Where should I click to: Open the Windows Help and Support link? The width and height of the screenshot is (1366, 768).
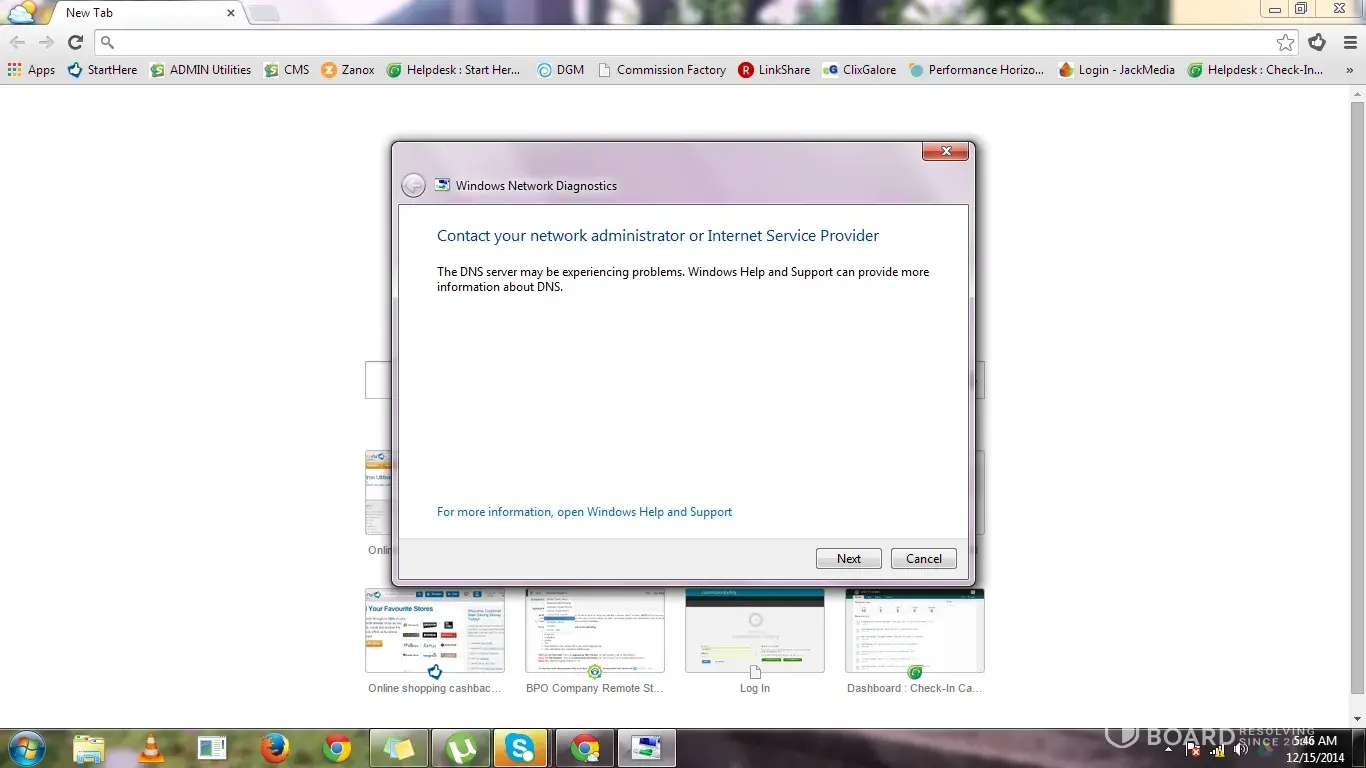pyautogui.click(x=584, y=512)
